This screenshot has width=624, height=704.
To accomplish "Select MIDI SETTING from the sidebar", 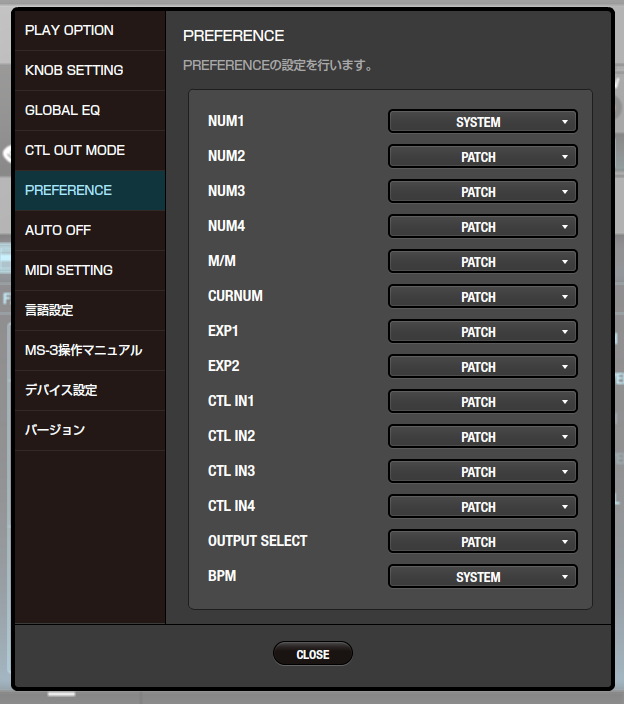I will coord(89,270).
